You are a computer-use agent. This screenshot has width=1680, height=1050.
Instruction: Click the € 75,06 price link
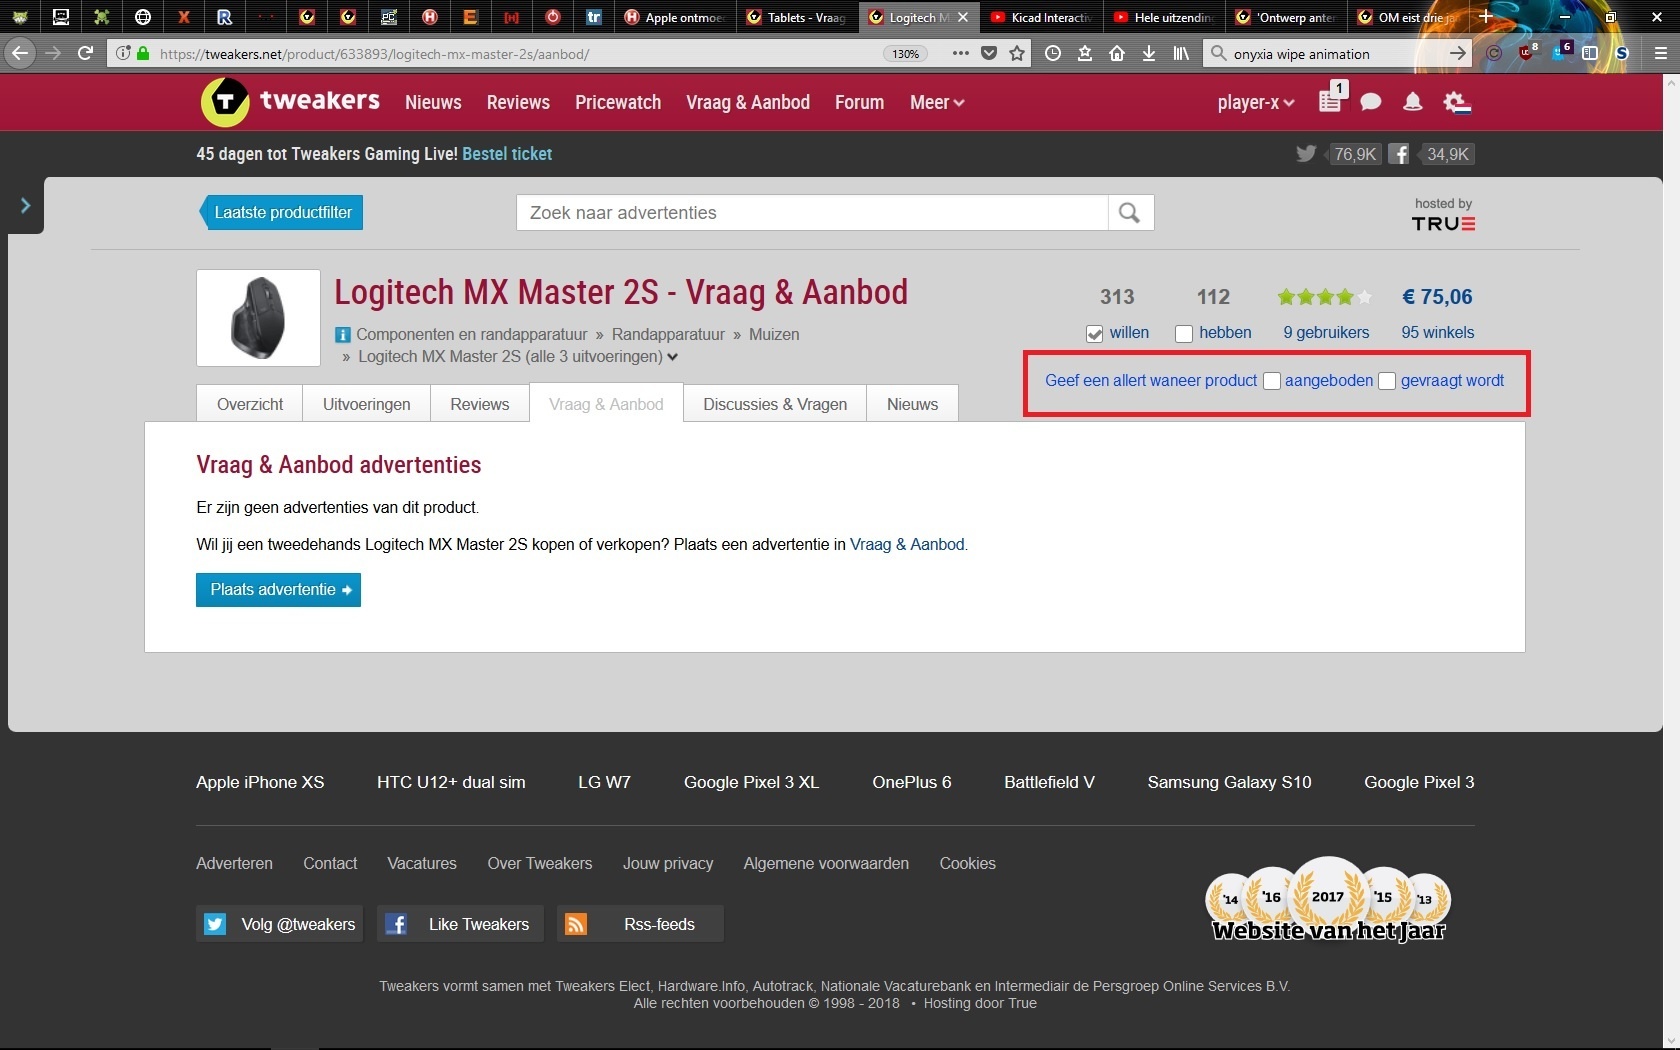[x=1437, y=297]
